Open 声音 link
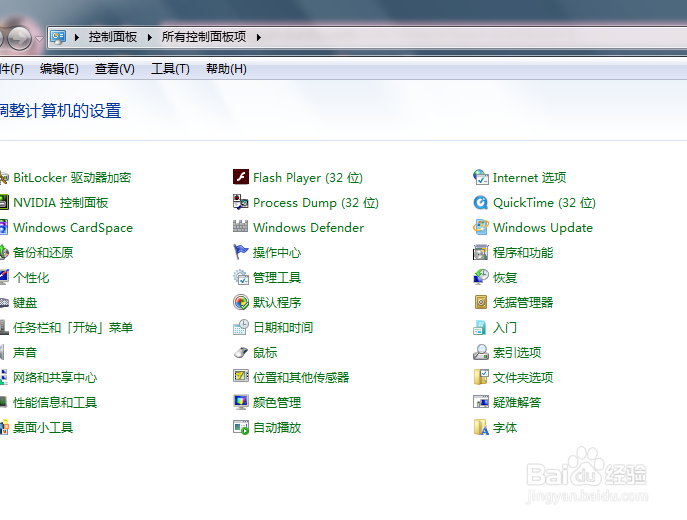 click(x=25, y=352)
